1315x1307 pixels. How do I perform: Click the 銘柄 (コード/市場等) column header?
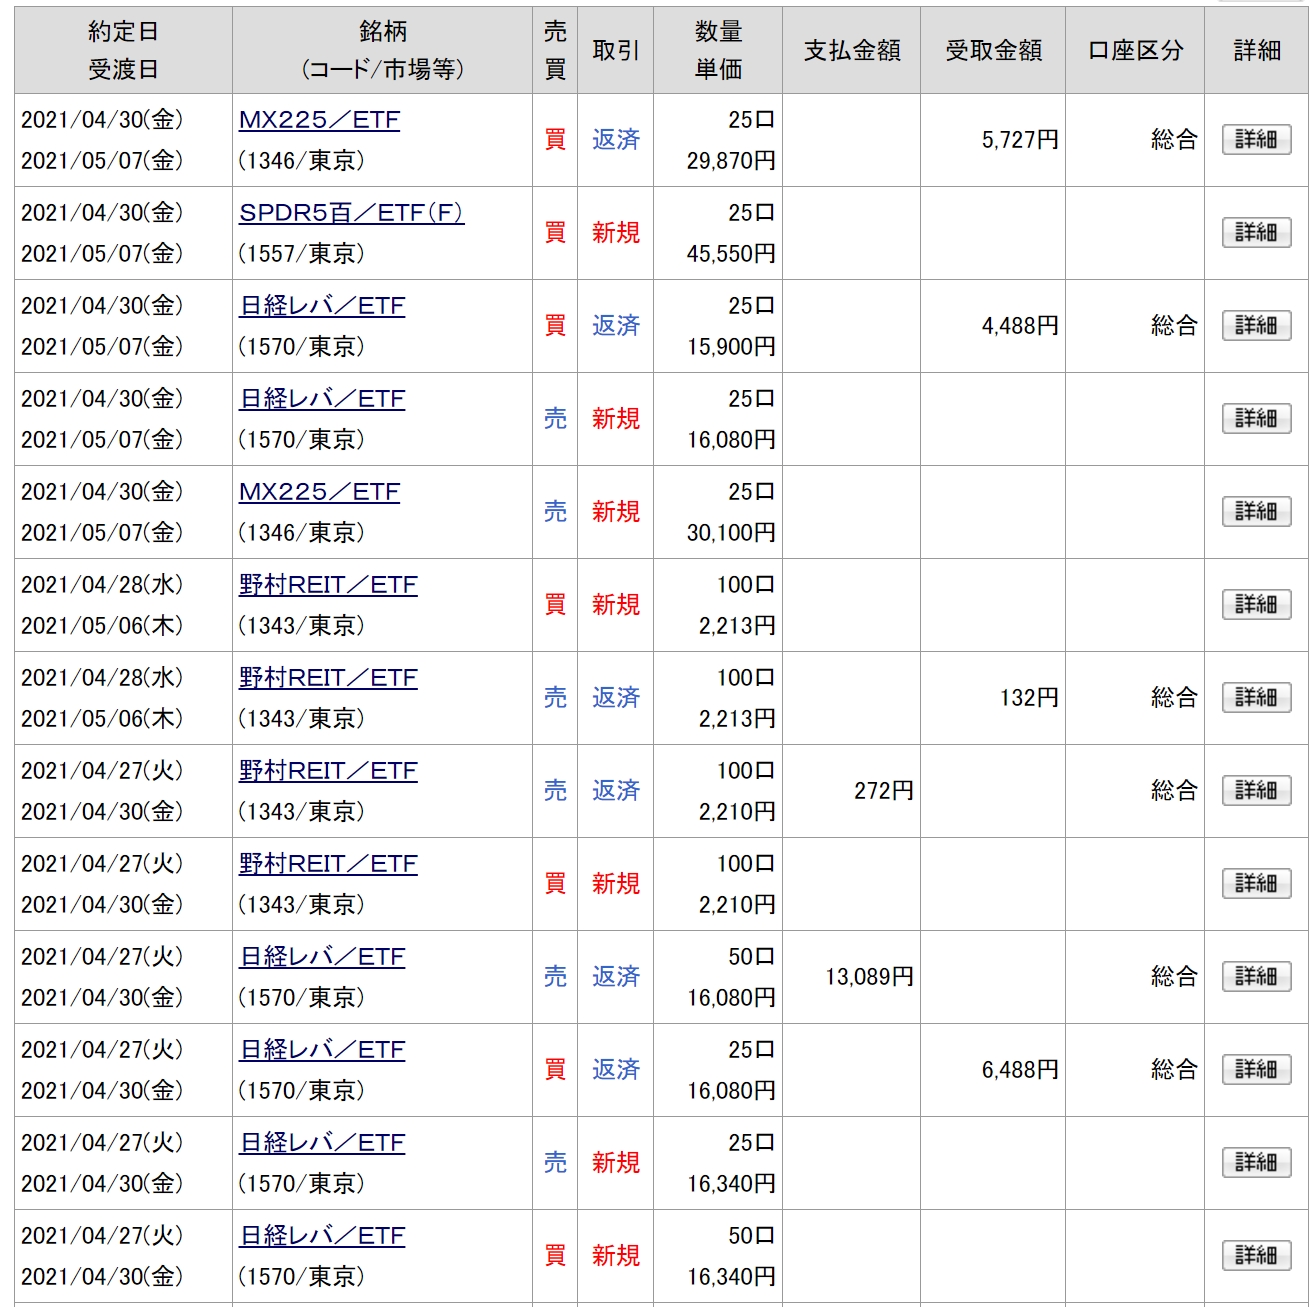(x=382, y=50)
